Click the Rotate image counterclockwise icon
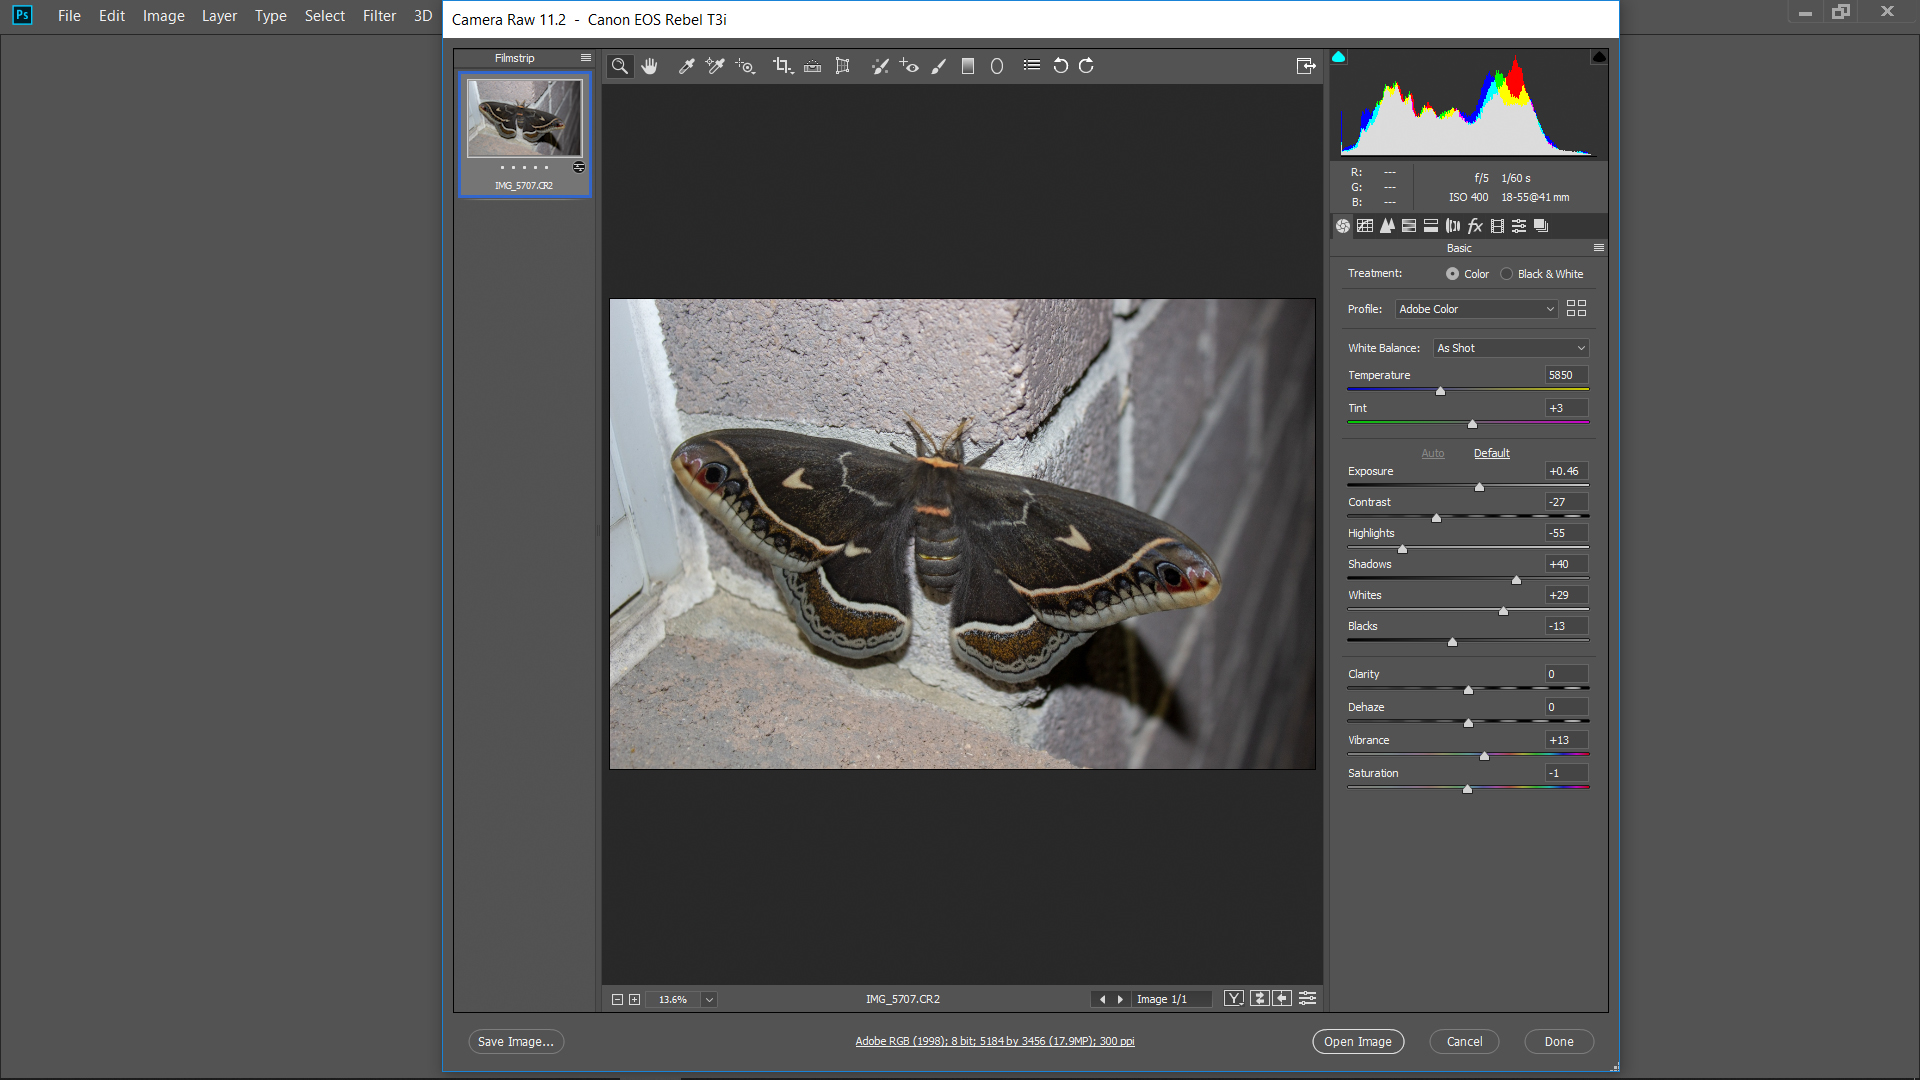Screen dimensions: 1920x1080 pos(1062,66)
